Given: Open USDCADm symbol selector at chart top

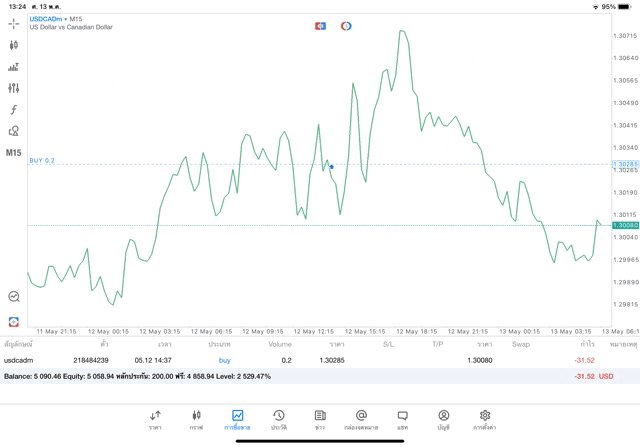Looking at the screenshot, I should coord(43,19).
